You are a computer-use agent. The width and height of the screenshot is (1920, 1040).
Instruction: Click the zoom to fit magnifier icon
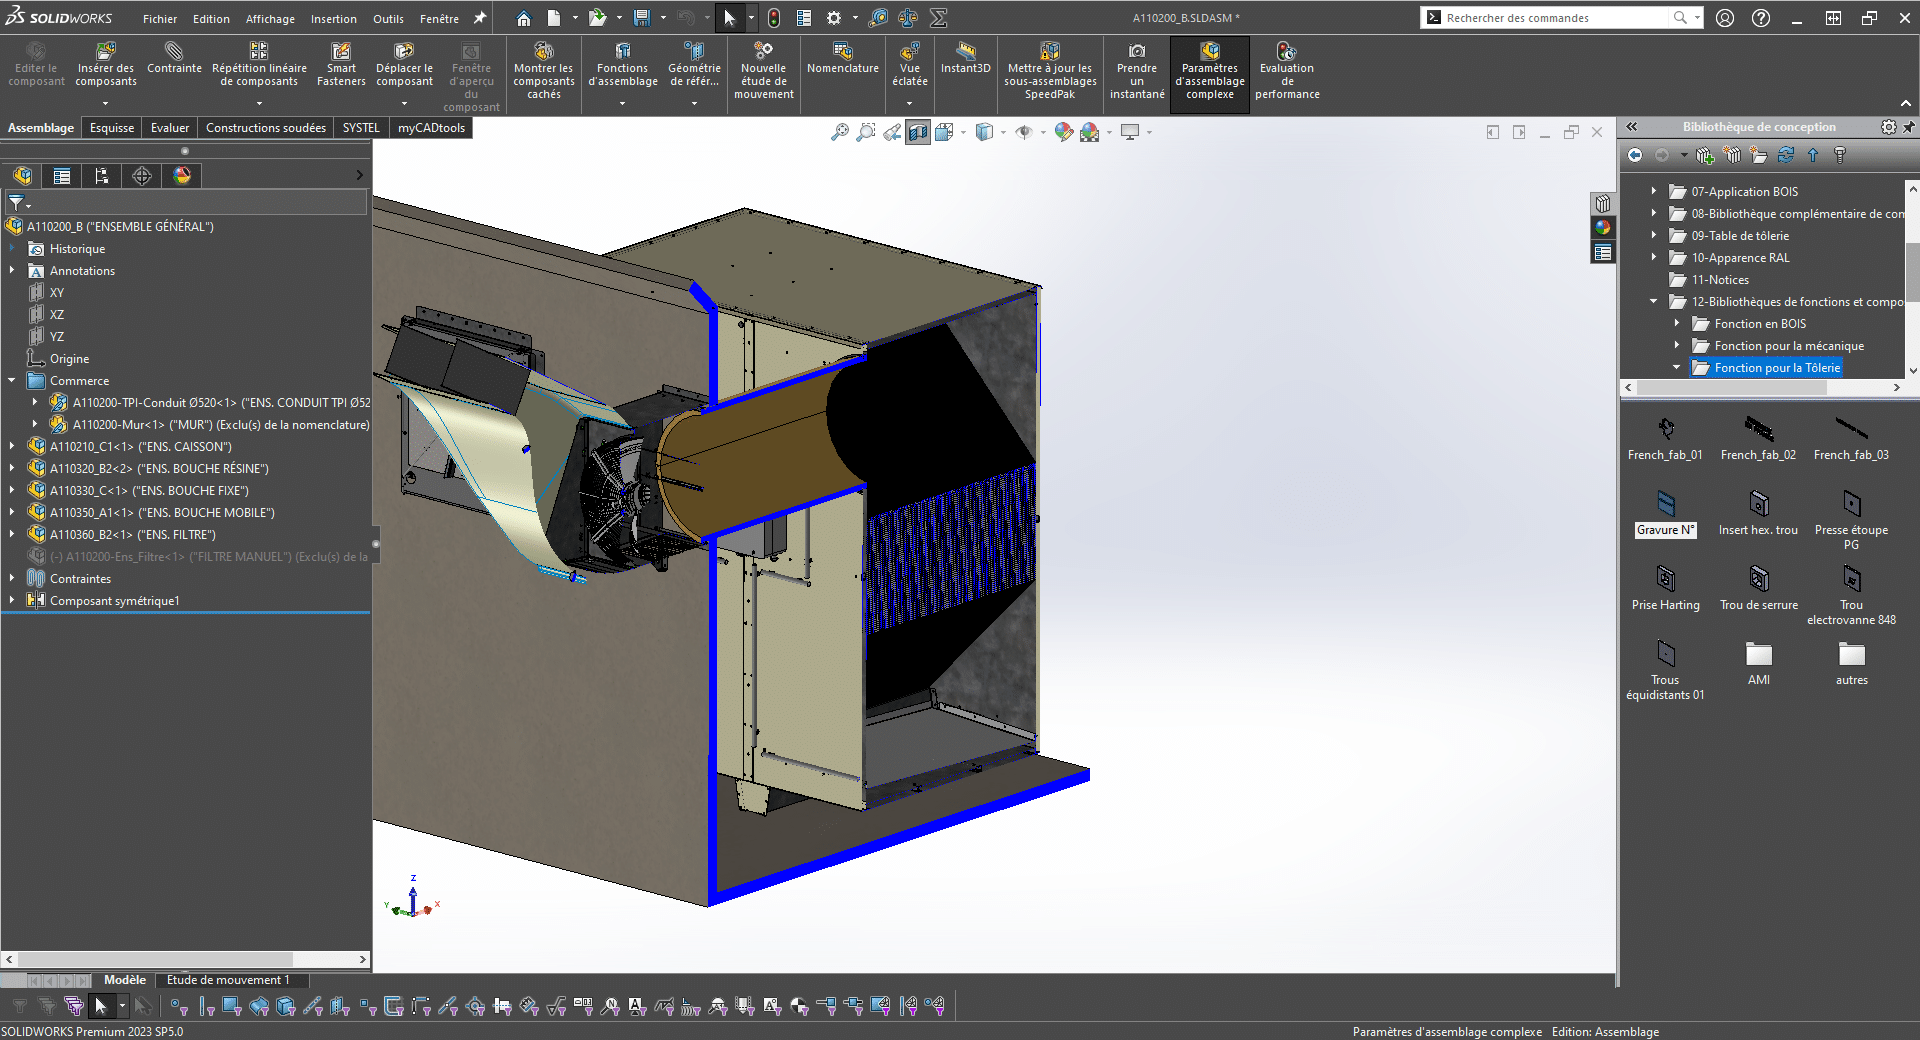pos(840,132)
